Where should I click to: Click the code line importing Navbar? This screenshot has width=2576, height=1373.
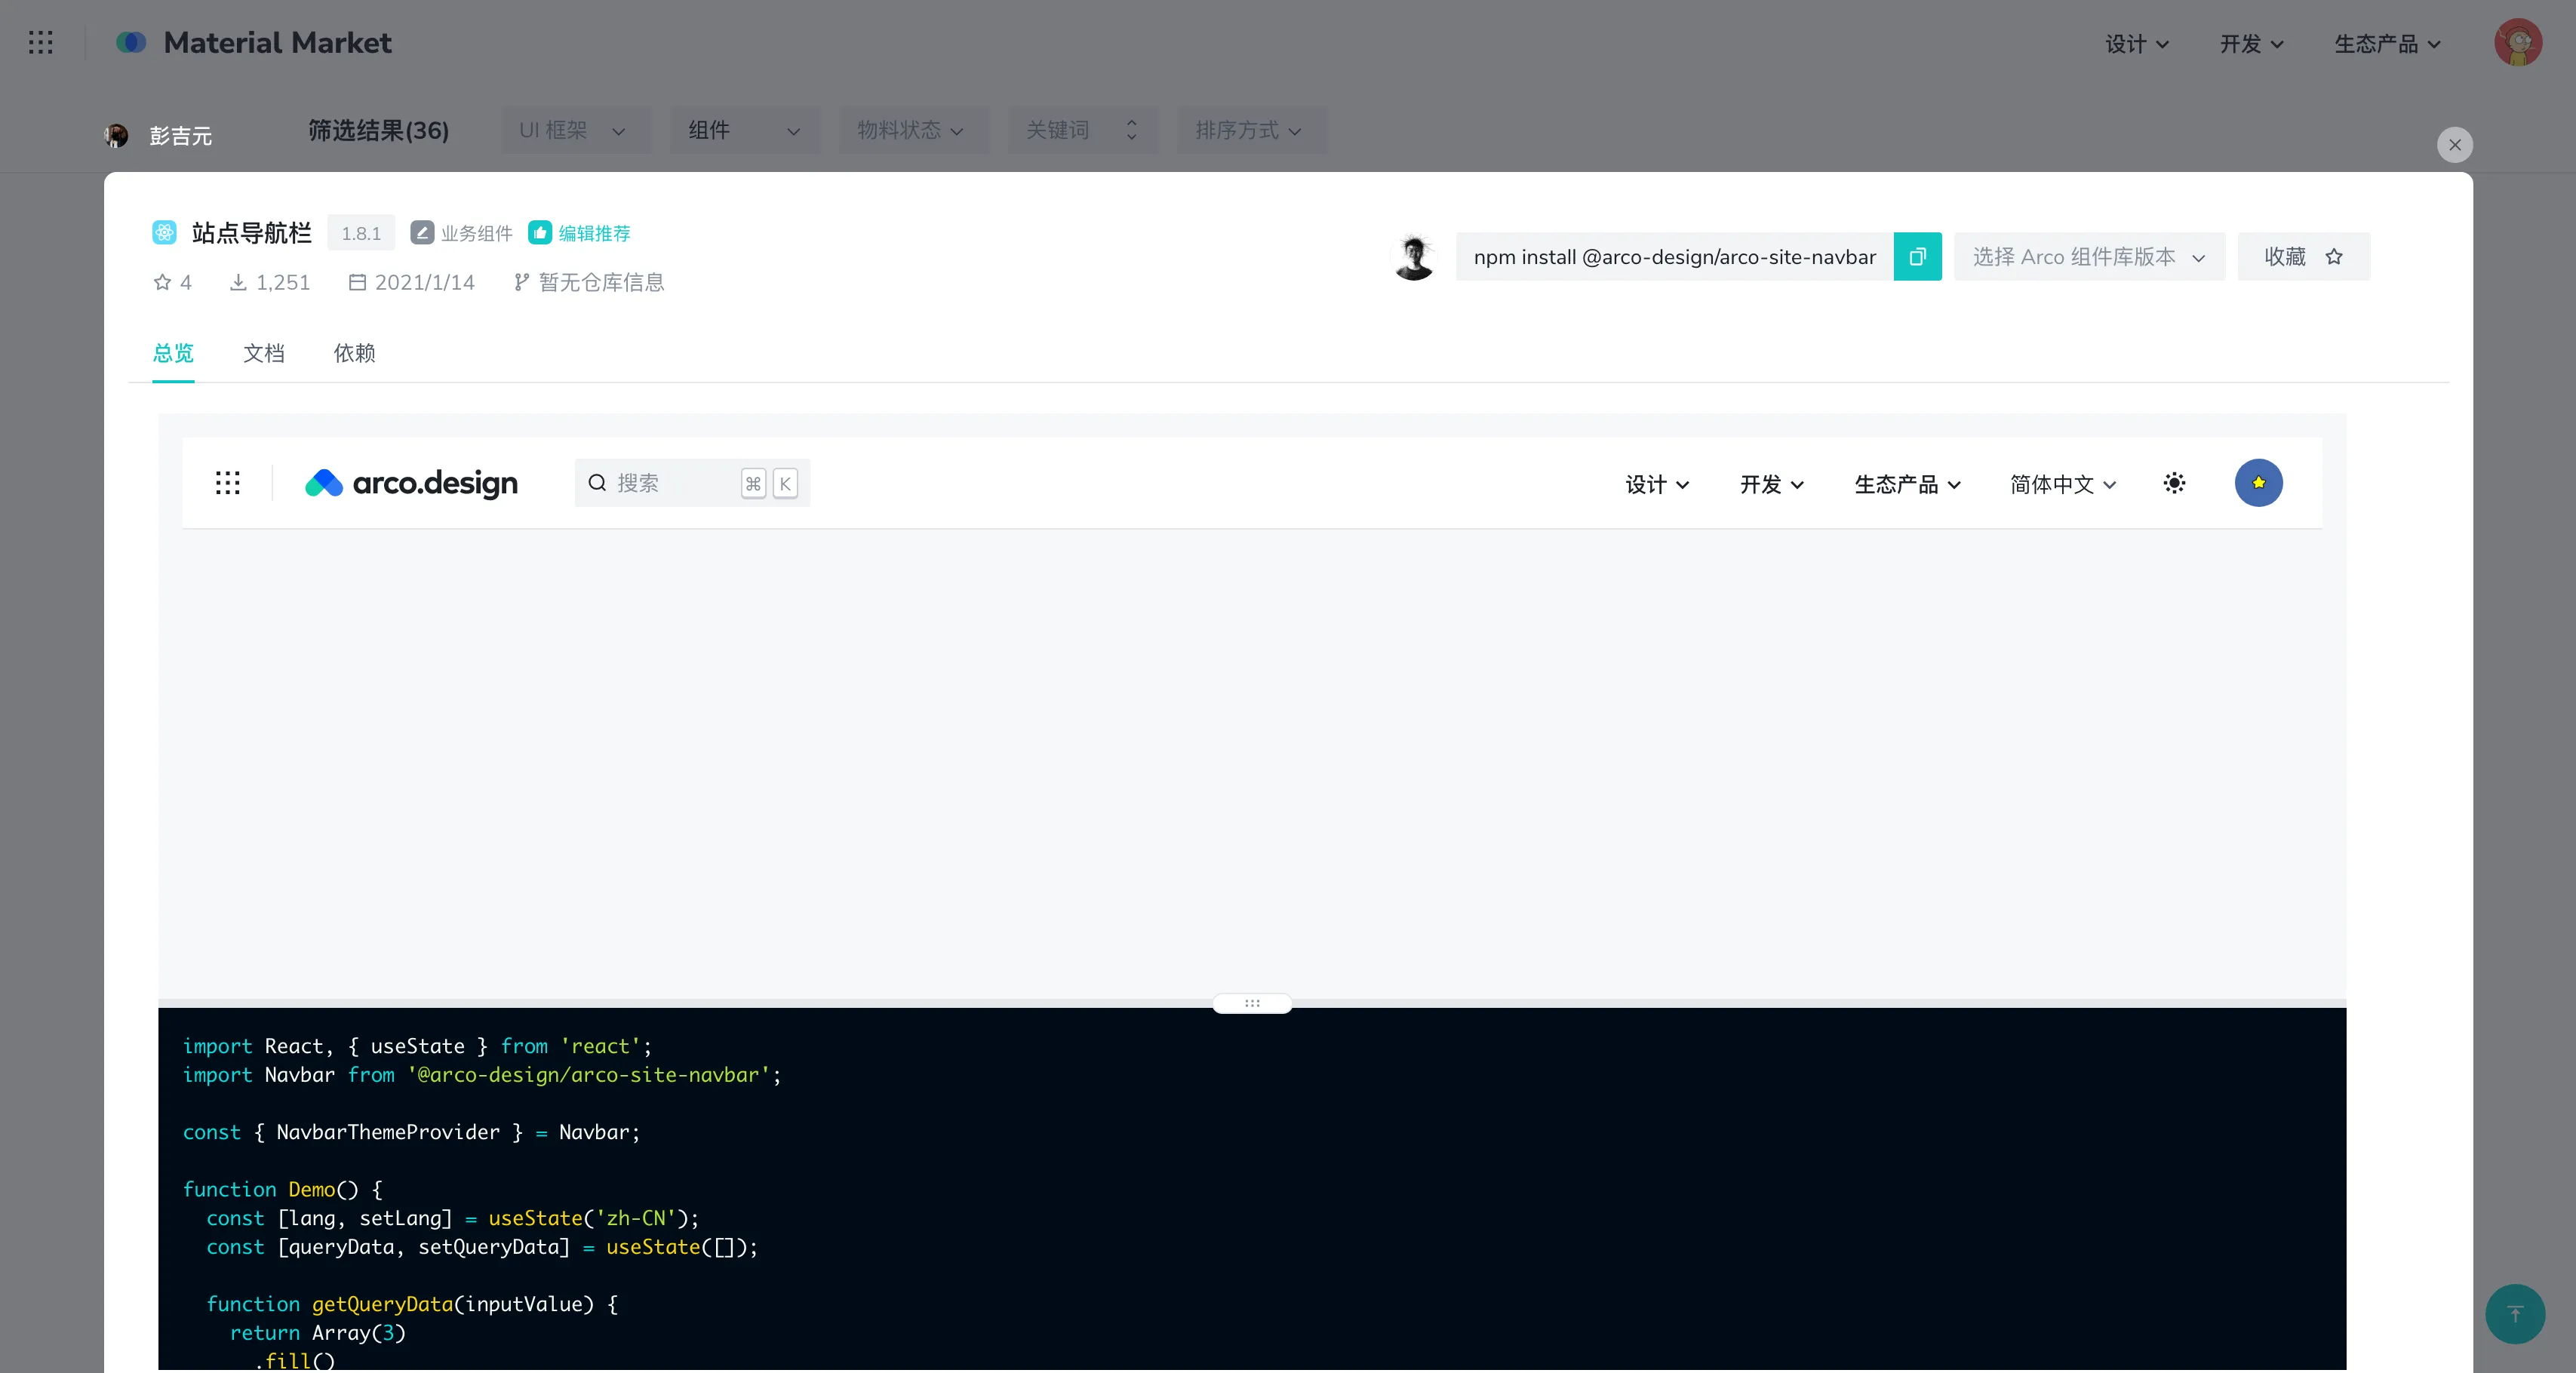click(x=481, y=1075)
